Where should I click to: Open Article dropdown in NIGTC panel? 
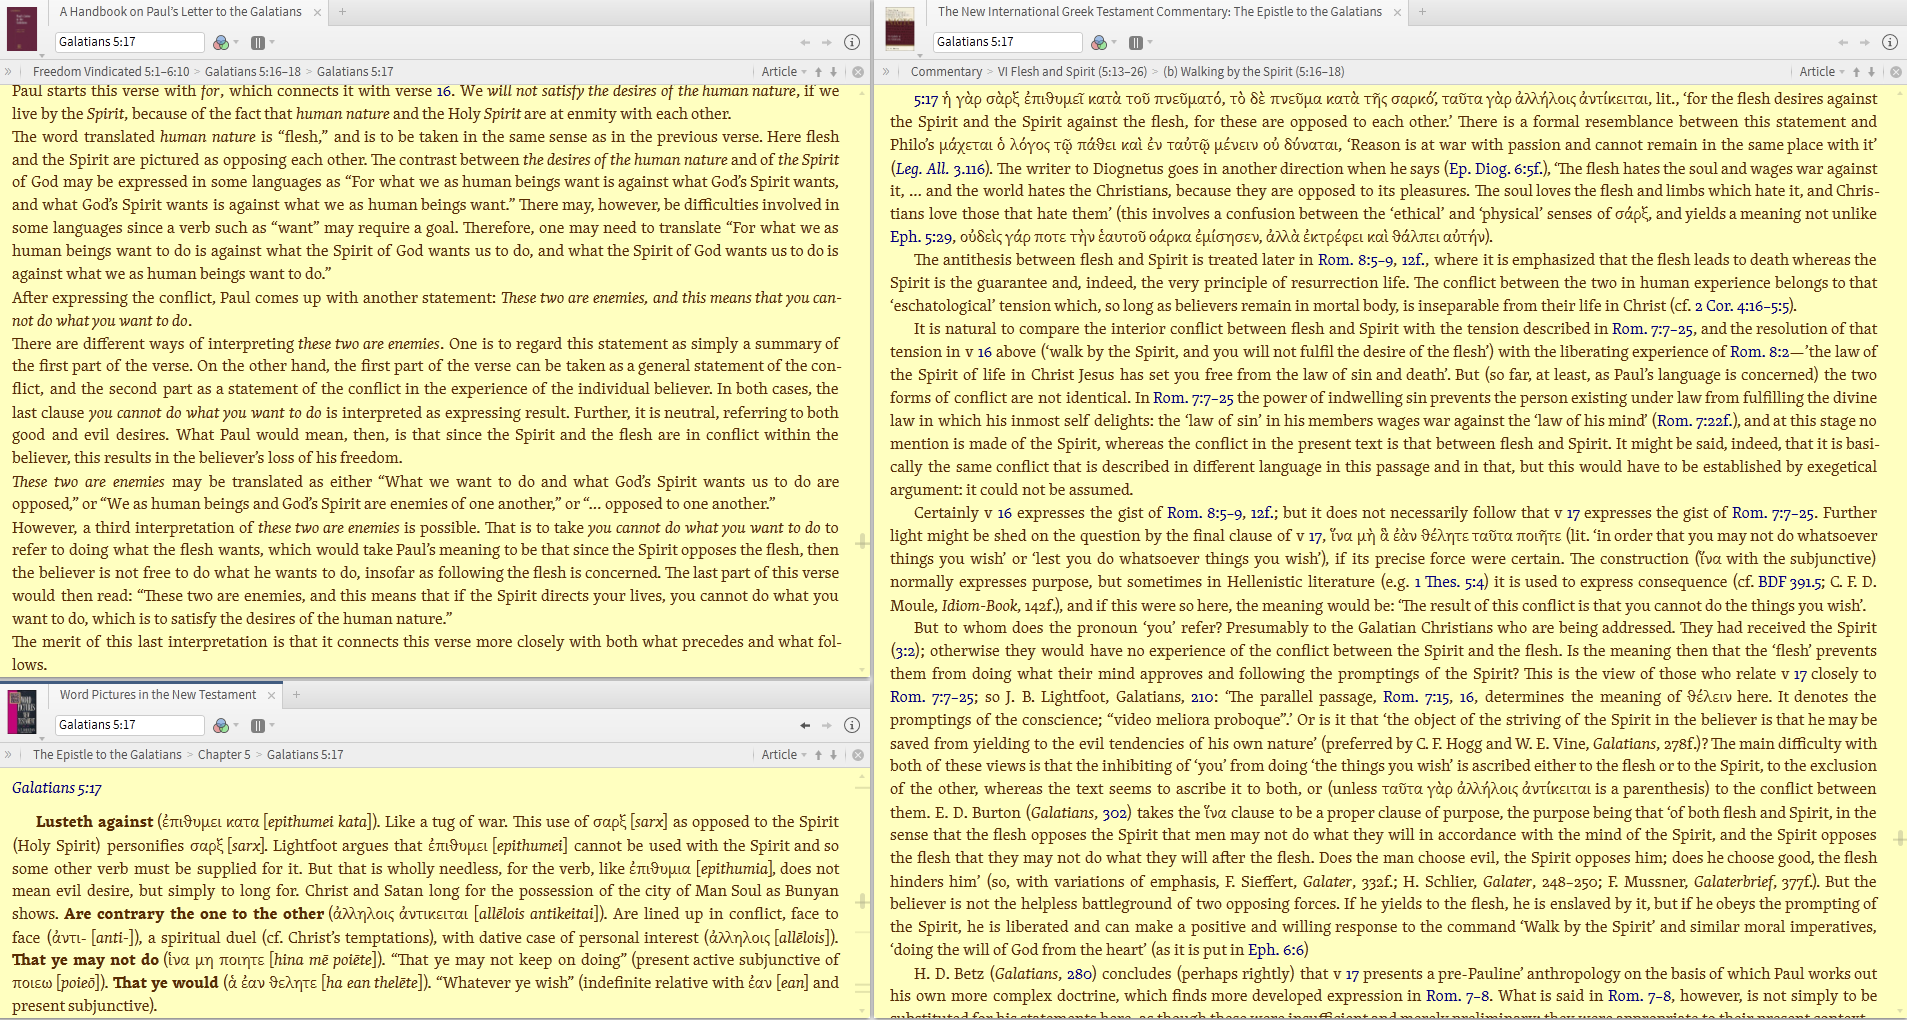[1822, 72]
